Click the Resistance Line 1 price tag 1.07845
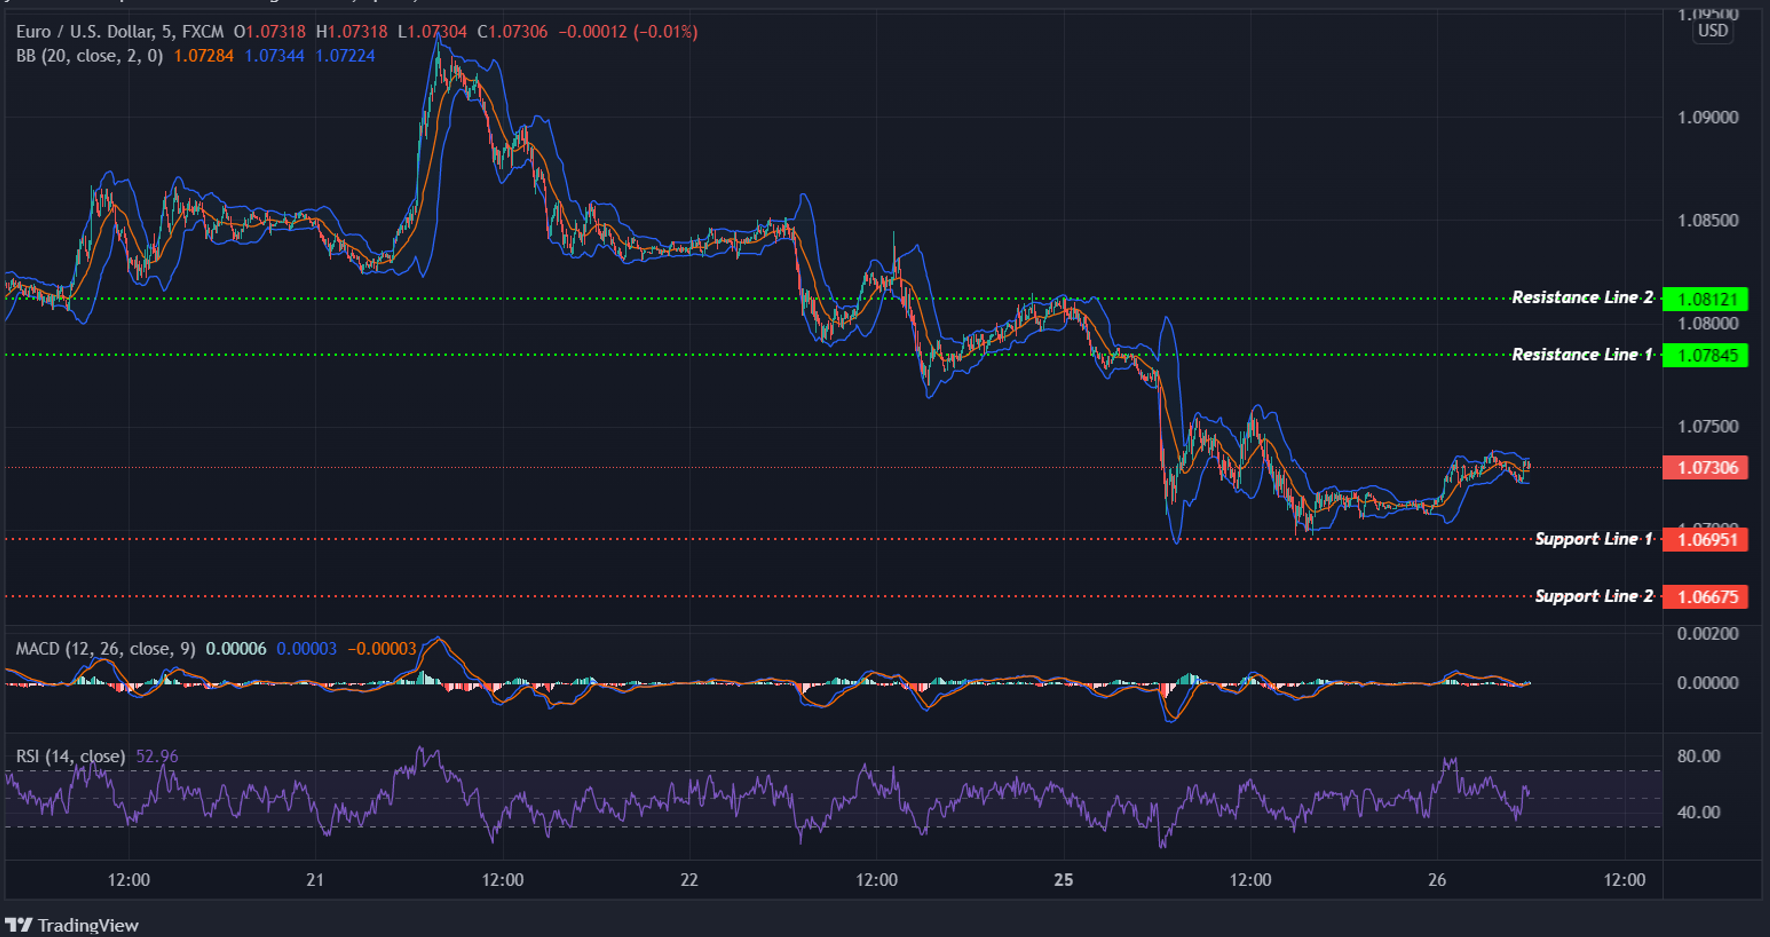The height and width of the screenshot is (937, 1770). click(1706, 356)
